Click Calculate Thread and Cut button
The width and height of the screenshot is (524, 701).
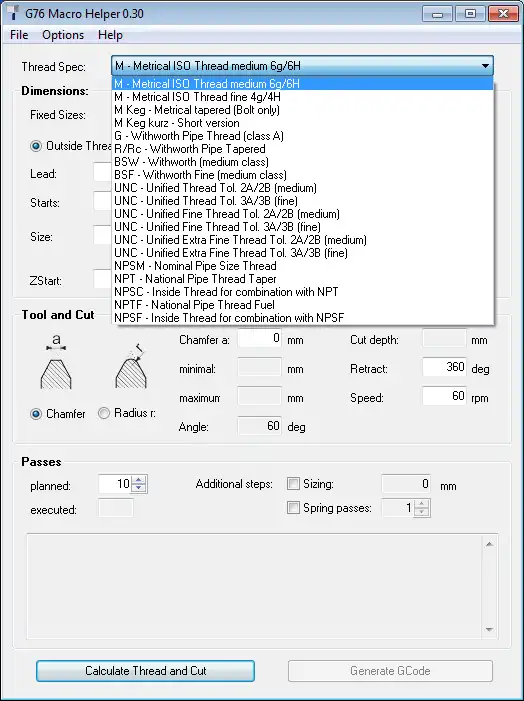145,671
